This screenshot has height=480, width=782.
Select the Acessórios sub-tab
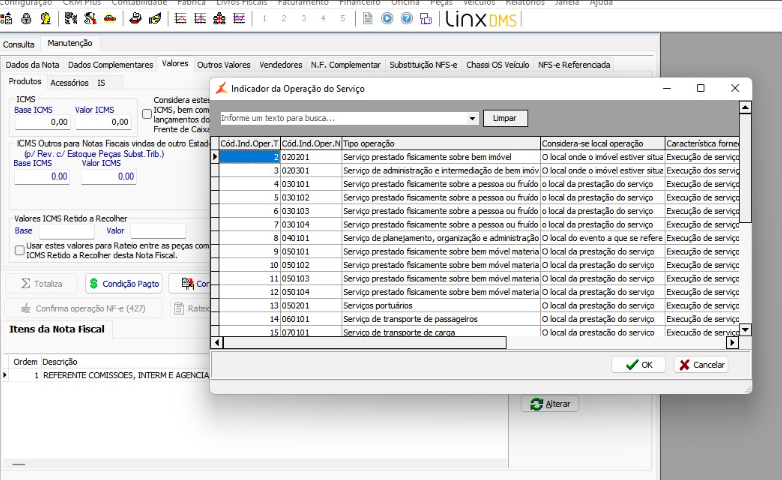(x=69, y=83)
